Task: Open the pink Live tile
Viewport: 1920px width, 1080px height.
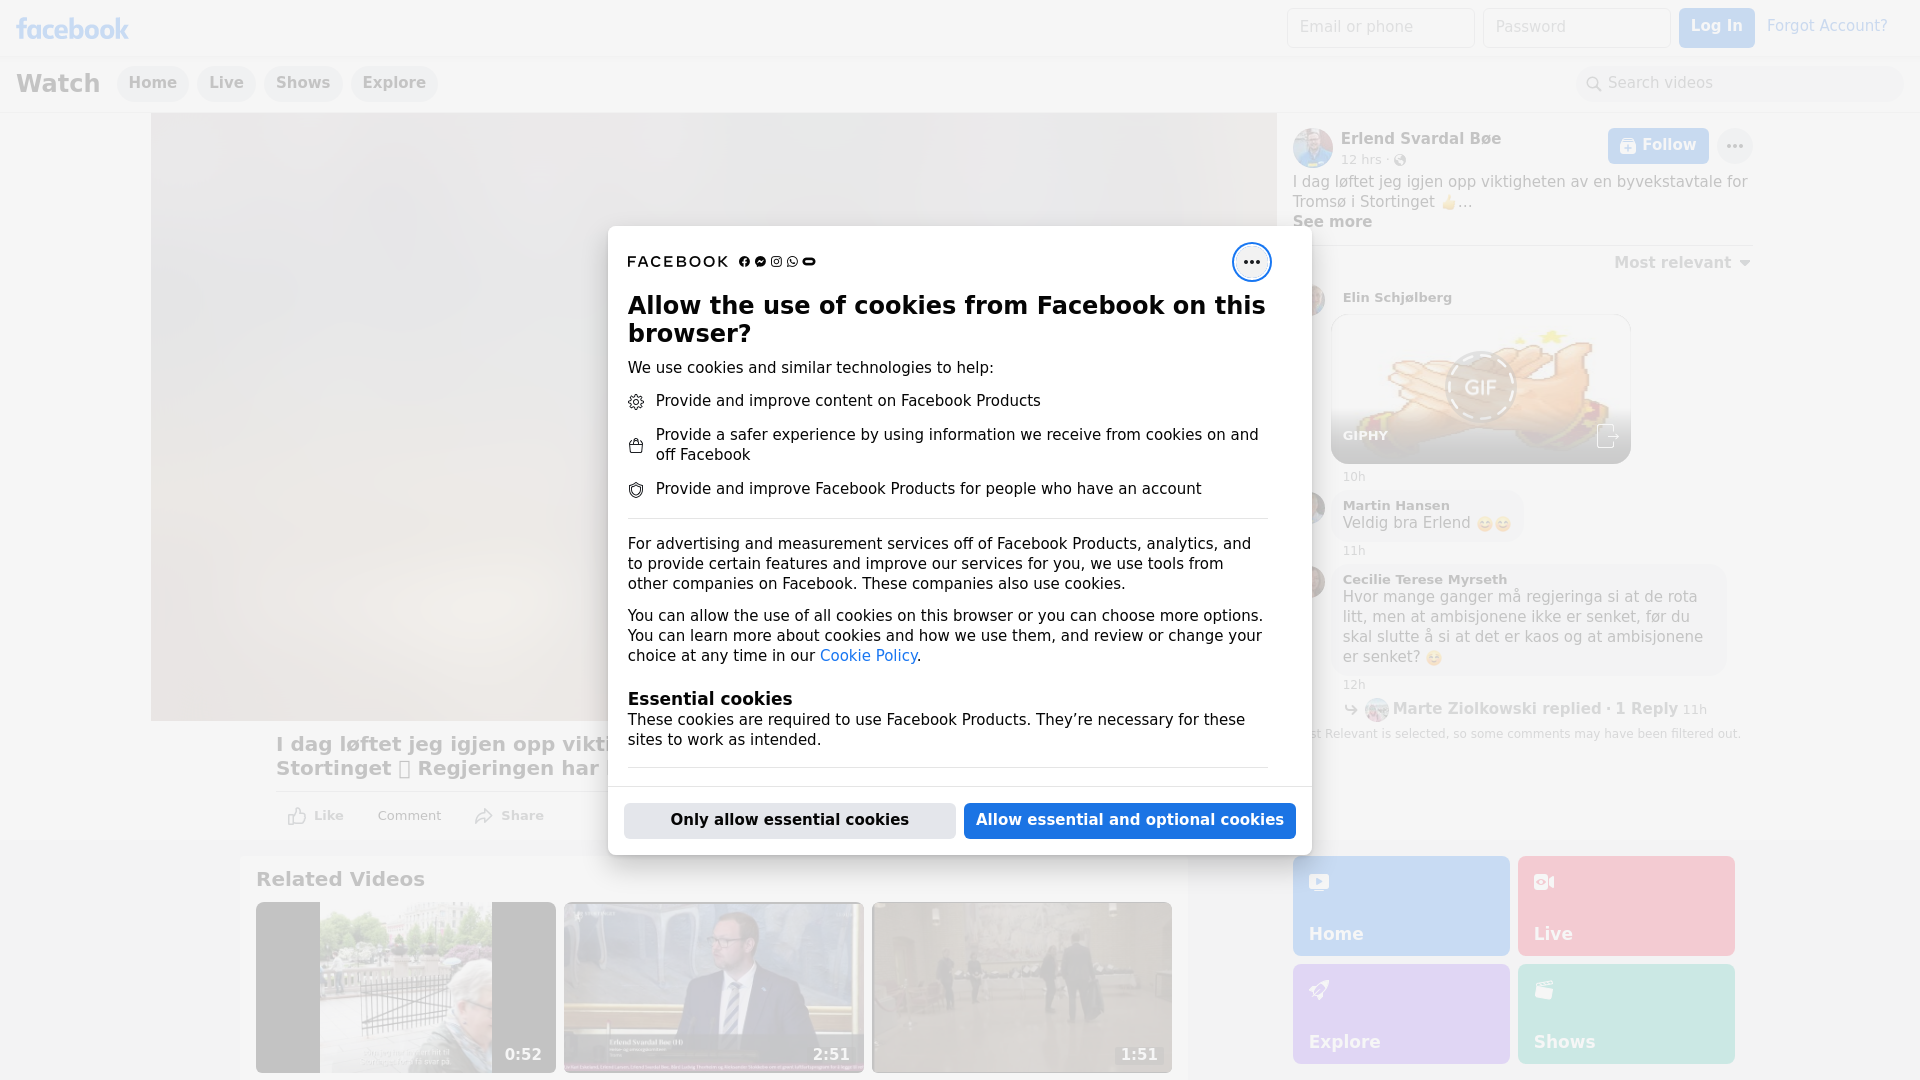Action: [1625, 906]
